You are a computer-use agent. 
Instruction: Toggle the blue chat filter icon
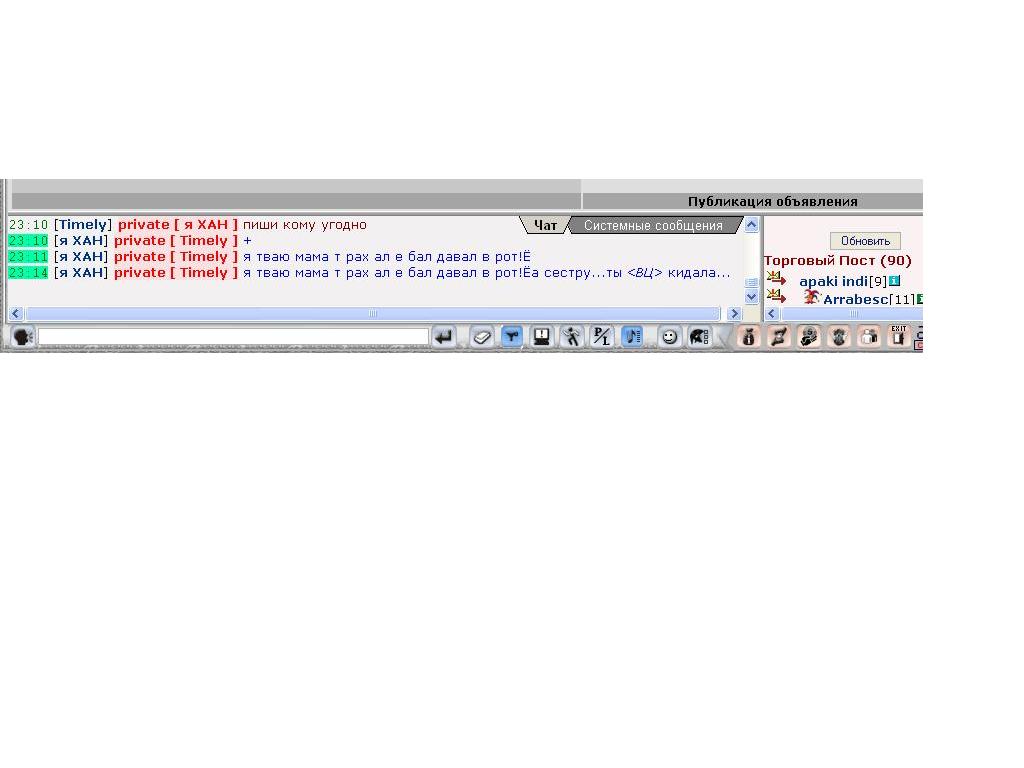click(x=512, y=337)
